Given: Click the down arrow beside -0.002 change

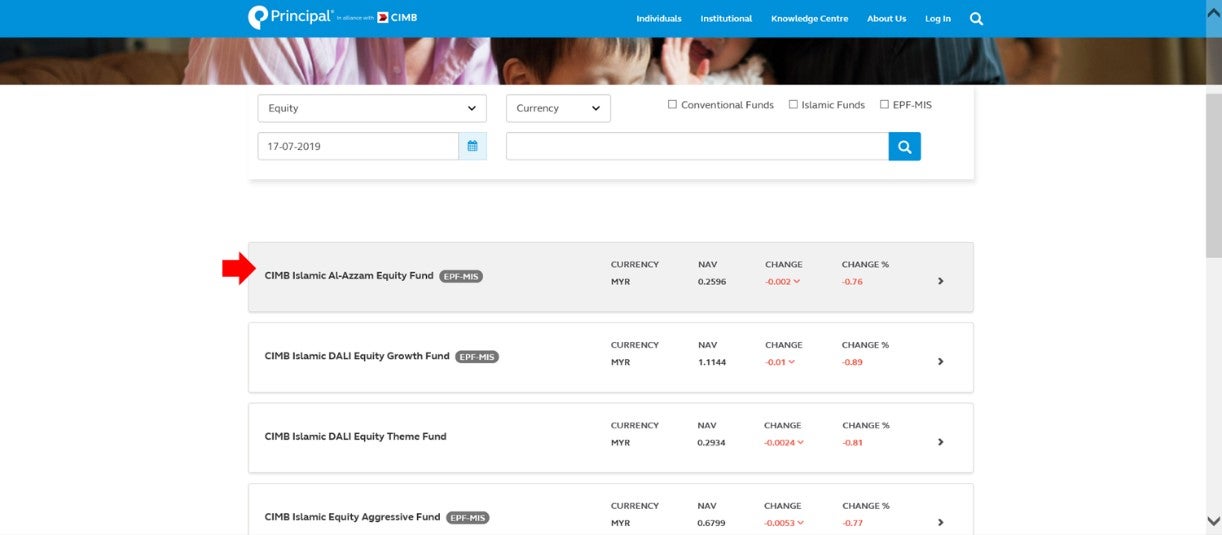Looking at the screenshot, I should click(x=797, y=282).
